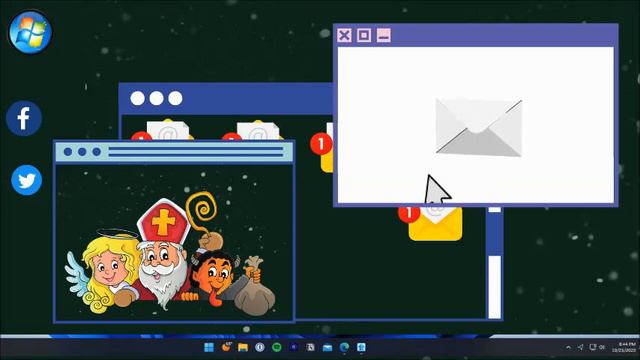Open Microsoft Store from the taskbar
640x360 pixels.
361,347
